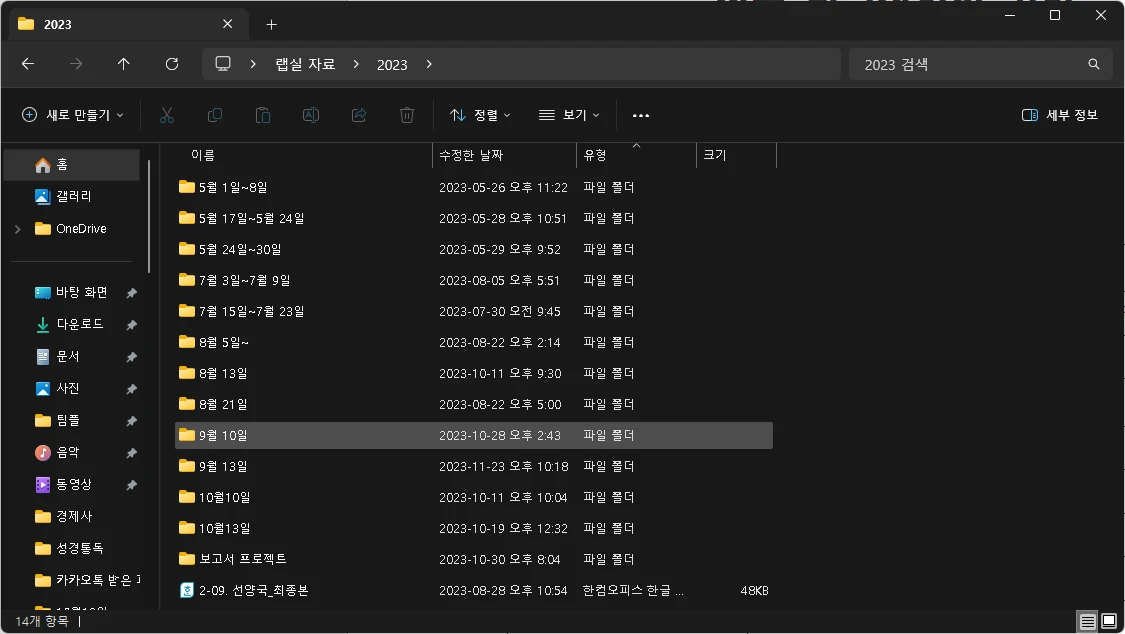
Task: Open the See more (…) menu
Action: (x=640, y=114)
